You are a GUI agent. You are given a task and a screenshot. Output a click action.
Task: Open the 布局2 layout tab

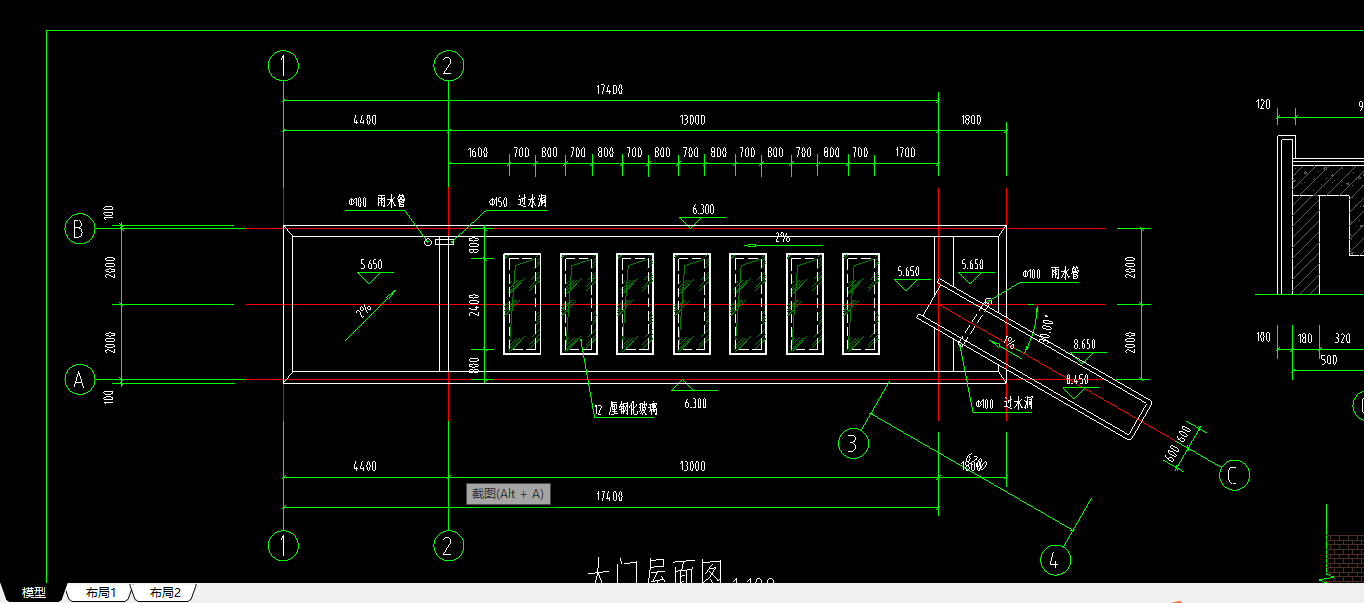click(165, 593)
